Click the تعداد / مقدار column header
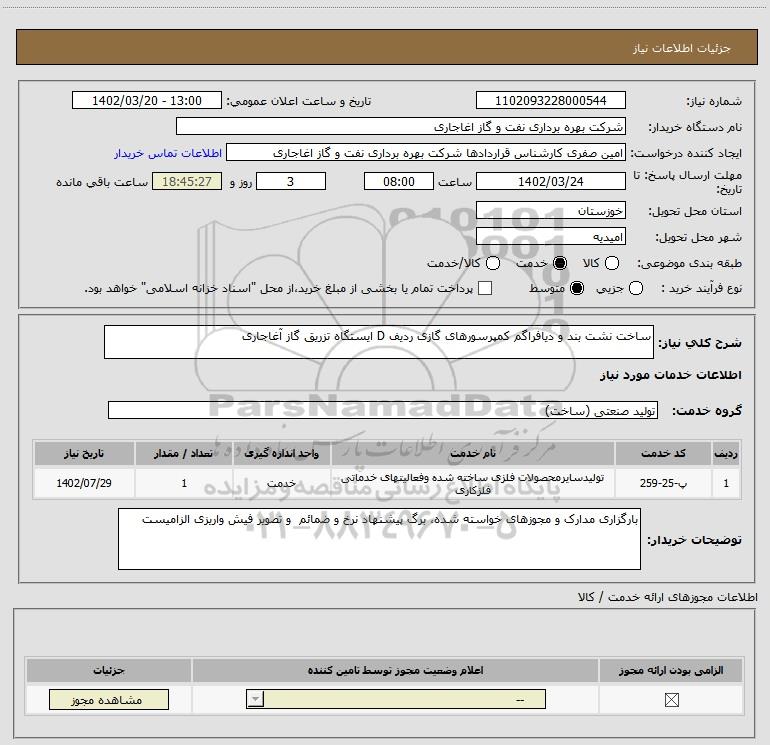770x745 pixels. tap(184, 453)
